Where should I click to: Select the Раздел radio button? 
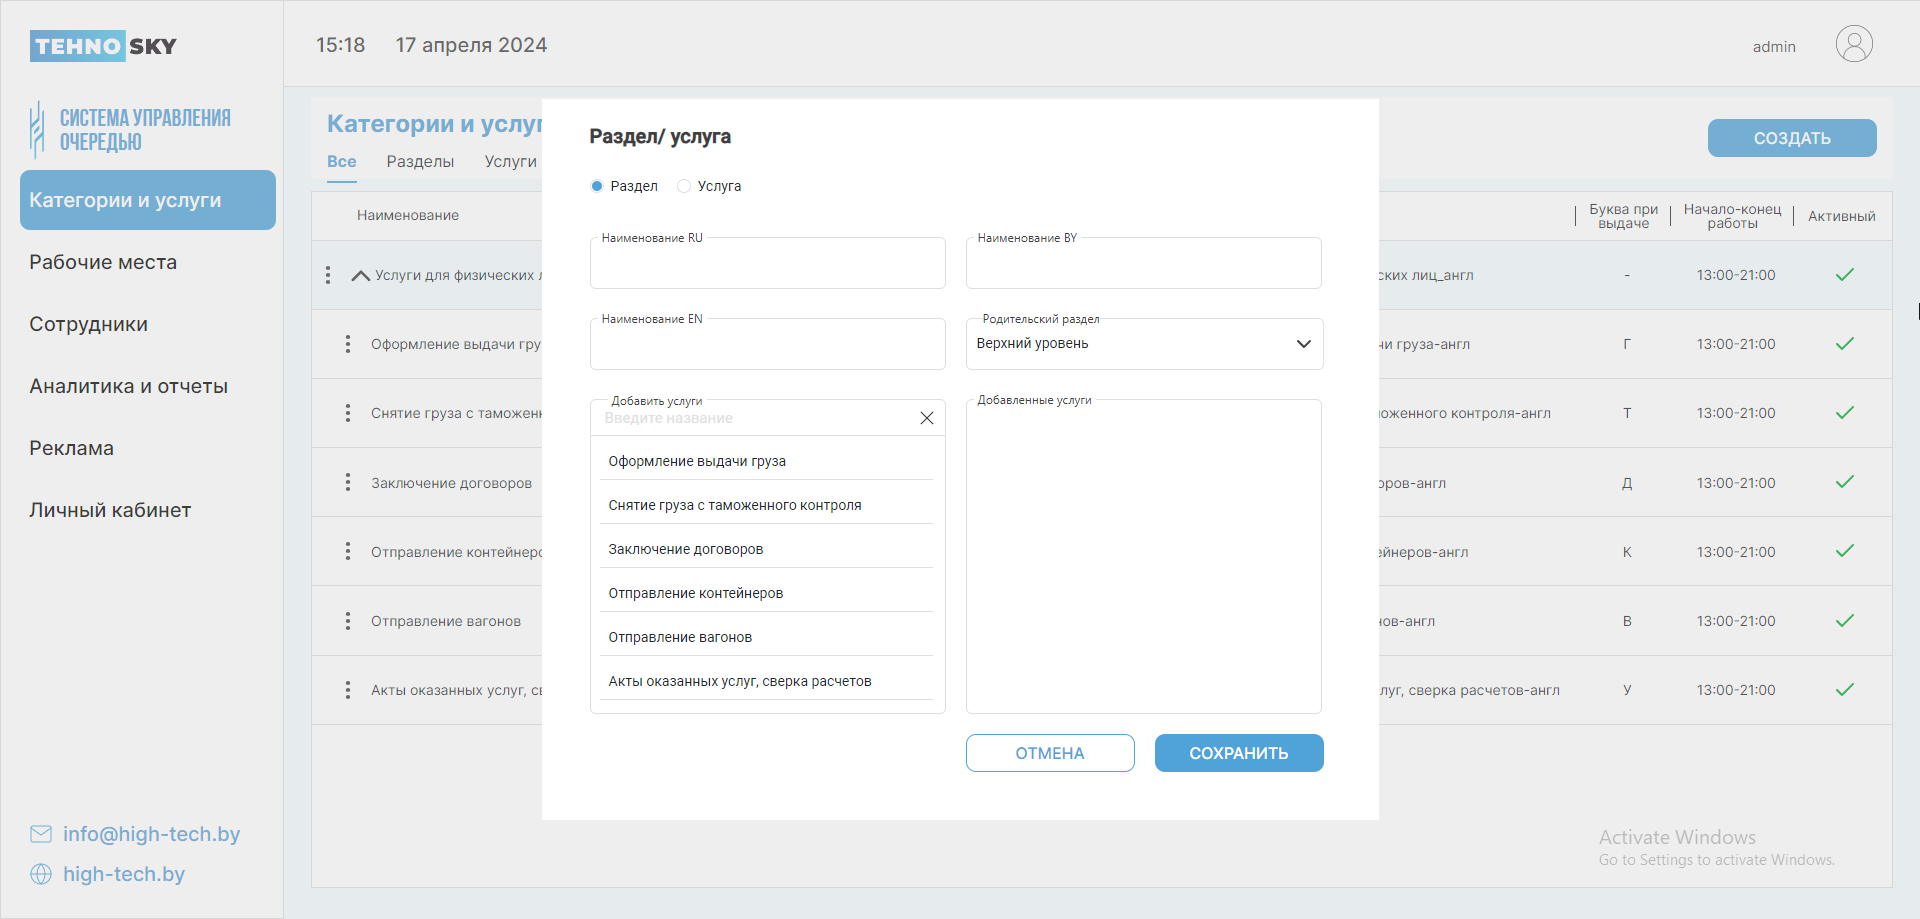click(x=597, y=186)
